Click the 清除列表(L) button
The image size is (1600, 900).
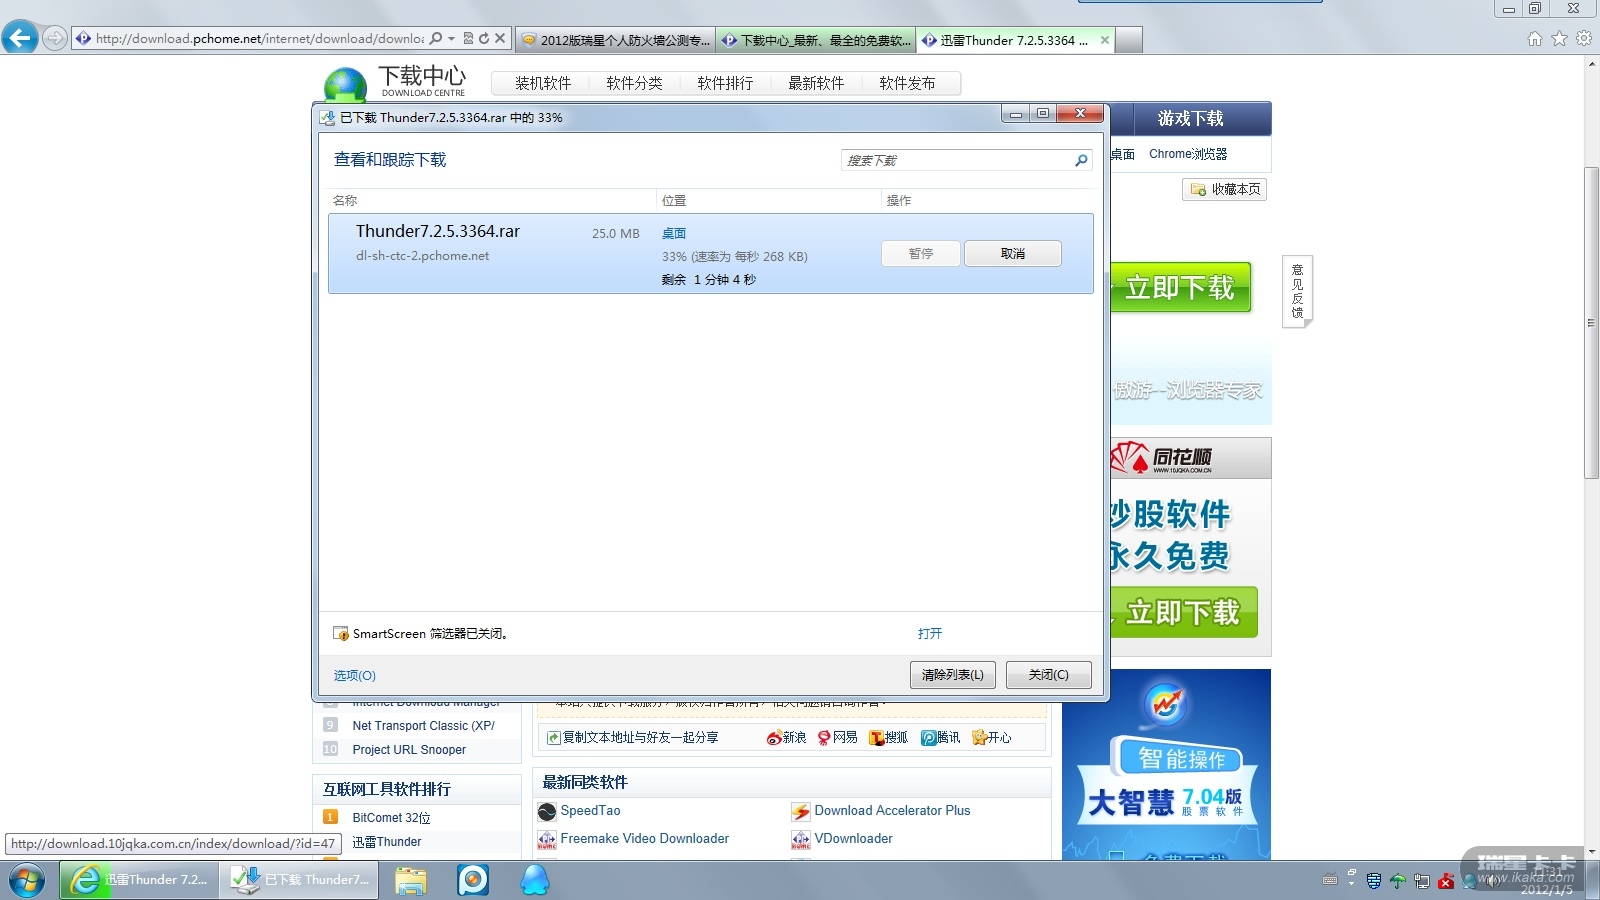[953, 675]
